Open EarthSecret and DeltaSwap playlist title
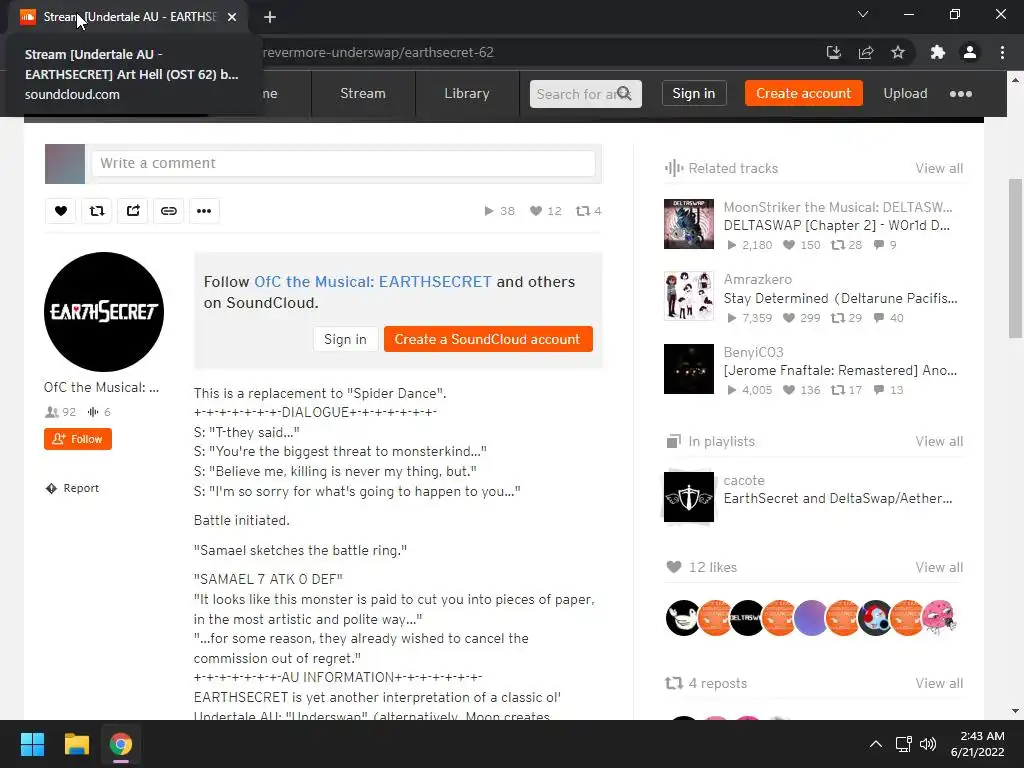1024x768 pixels. 838,498
